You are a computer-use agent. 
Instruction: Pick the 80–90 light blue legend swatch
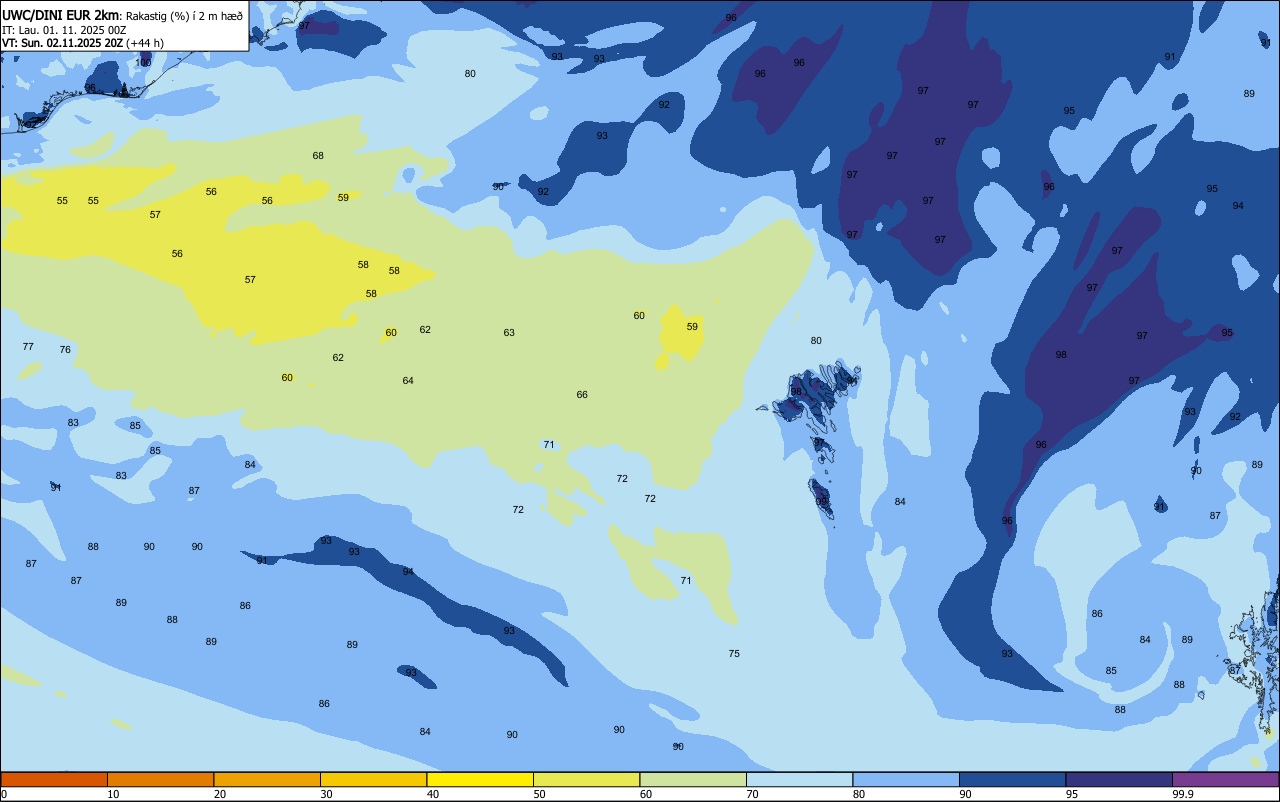point(906,779)
